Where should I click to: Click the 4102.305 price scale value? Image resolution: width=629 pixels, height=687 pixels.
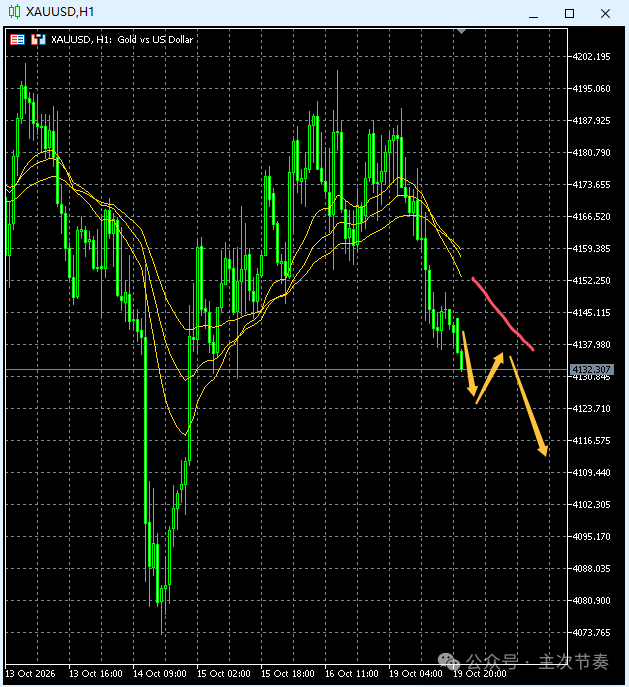tap(591, 504)
